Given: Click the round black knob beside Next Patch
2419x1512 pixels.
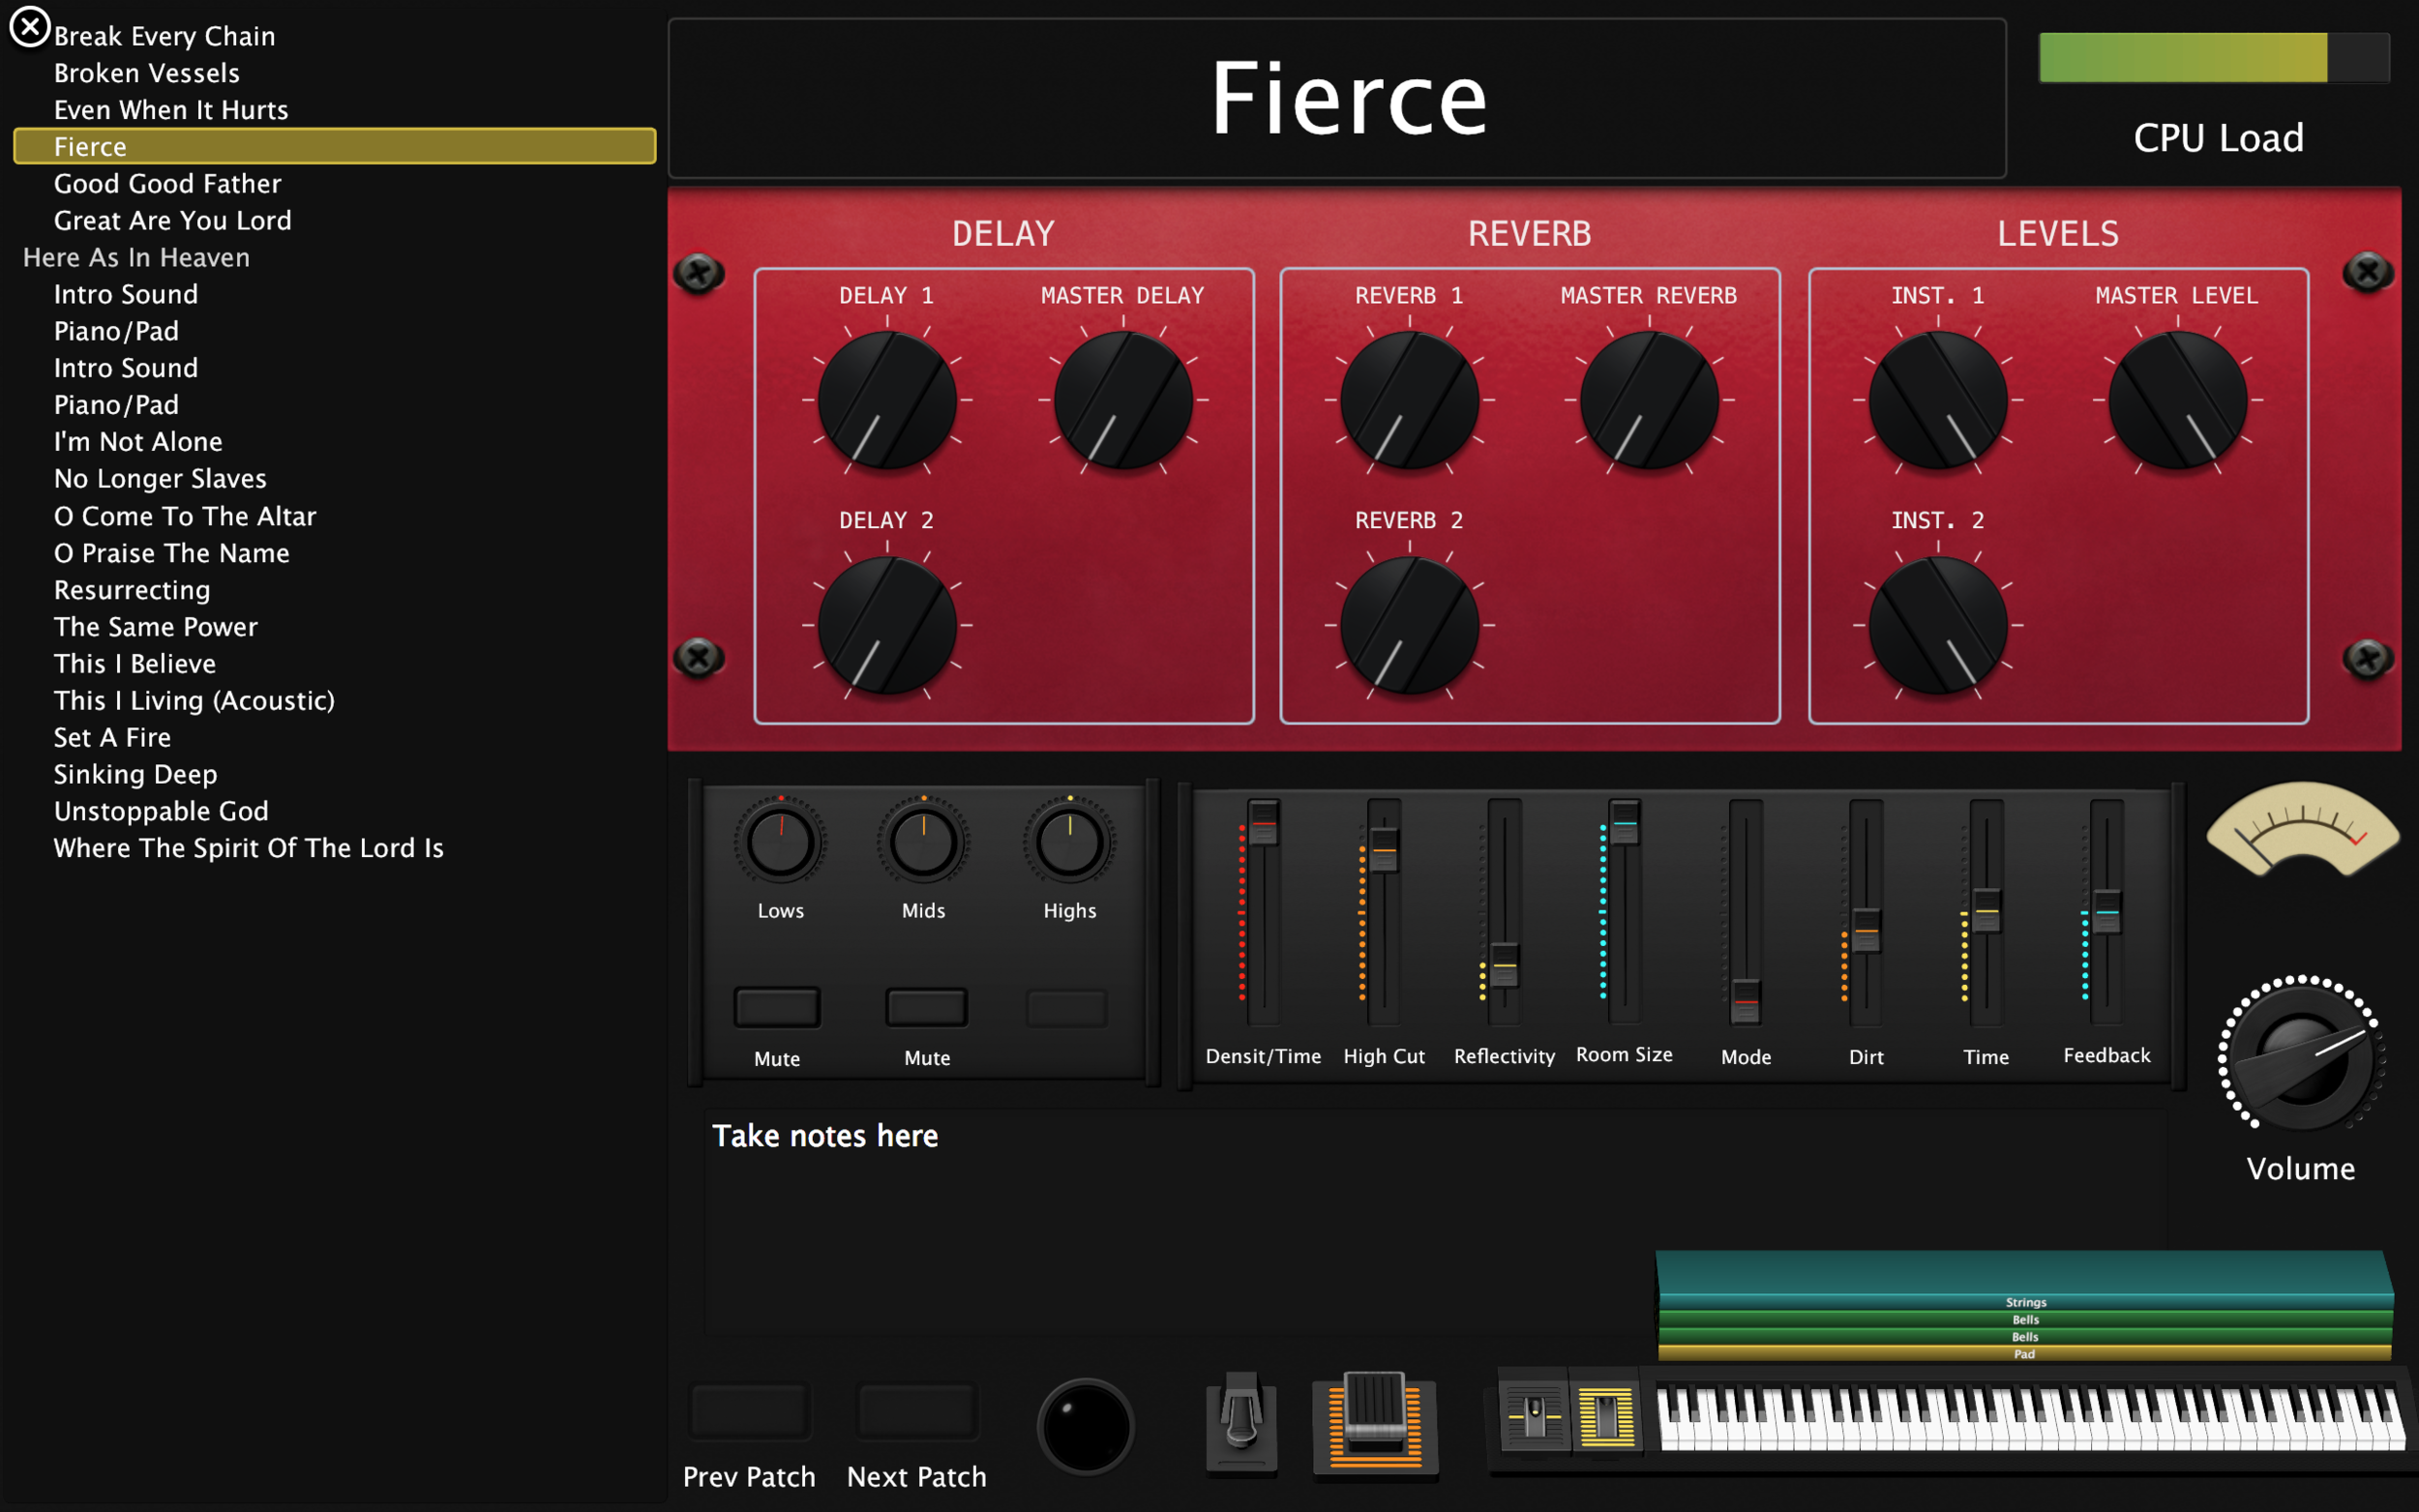Looking at the screenshot, I should click(1085, 1426).
